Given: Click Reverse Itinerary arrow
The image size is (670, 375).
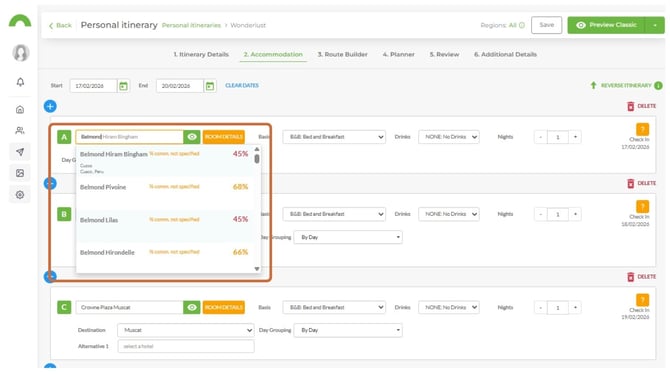Looking at the screenshot, I should click(x=593, y=85).
